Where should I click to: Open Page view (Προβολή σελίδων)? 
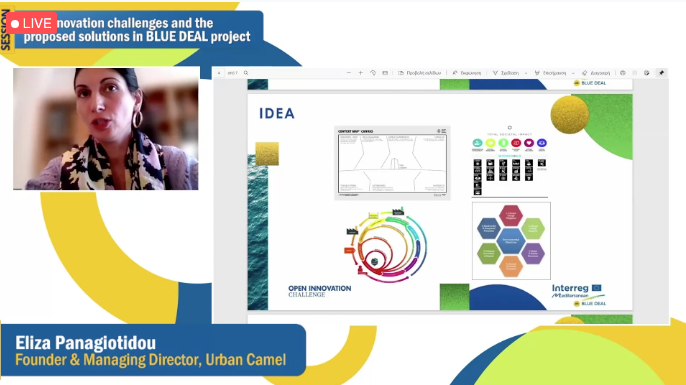pyautogui.click(x=420, y=73)
